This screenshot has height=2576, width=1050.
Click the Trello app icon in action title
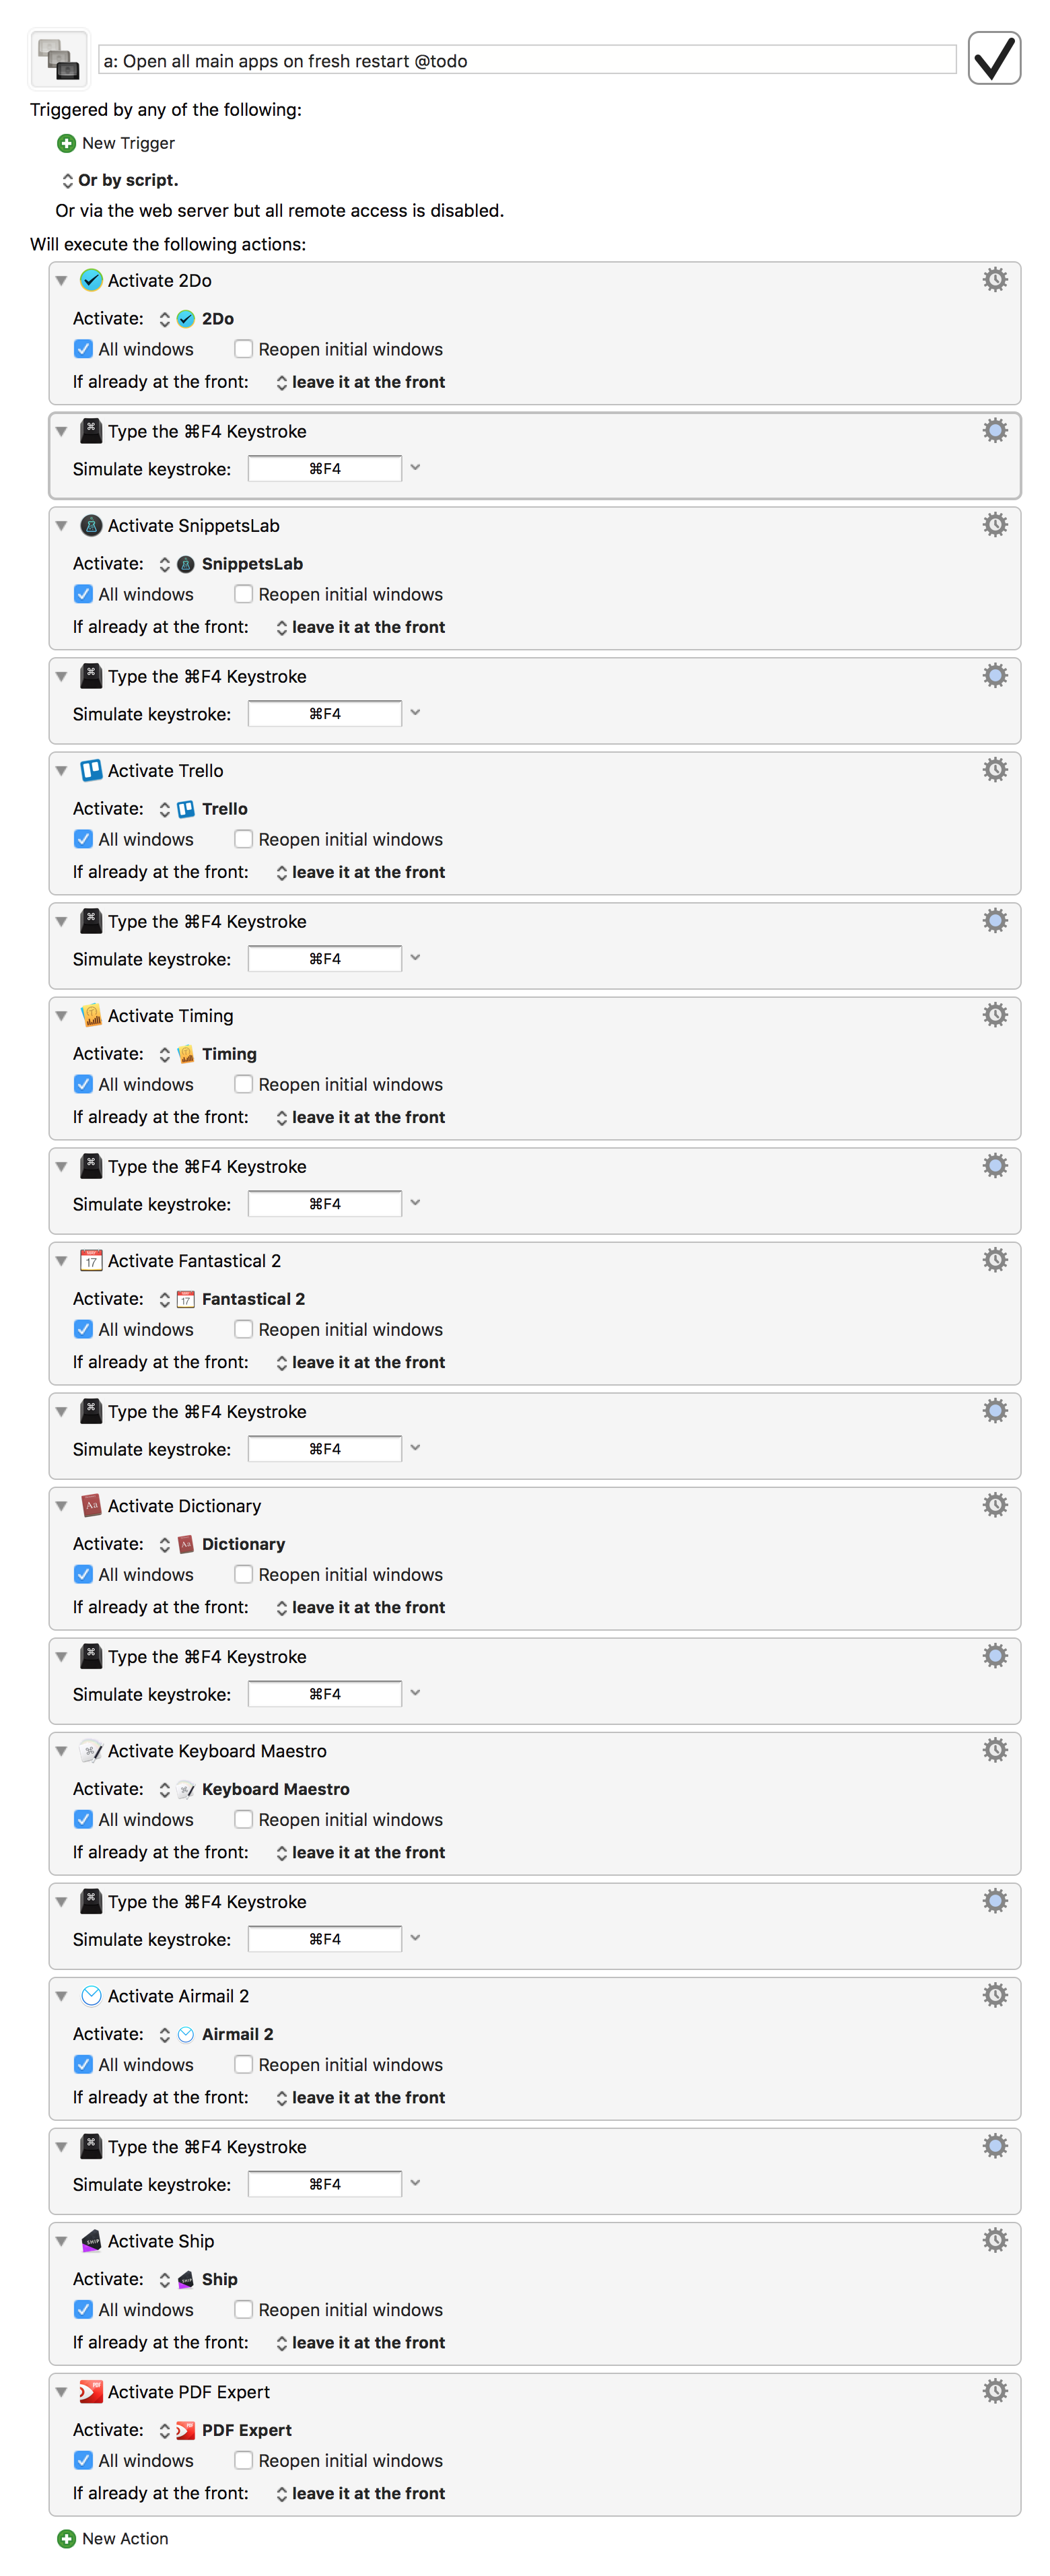click(91, 770)
